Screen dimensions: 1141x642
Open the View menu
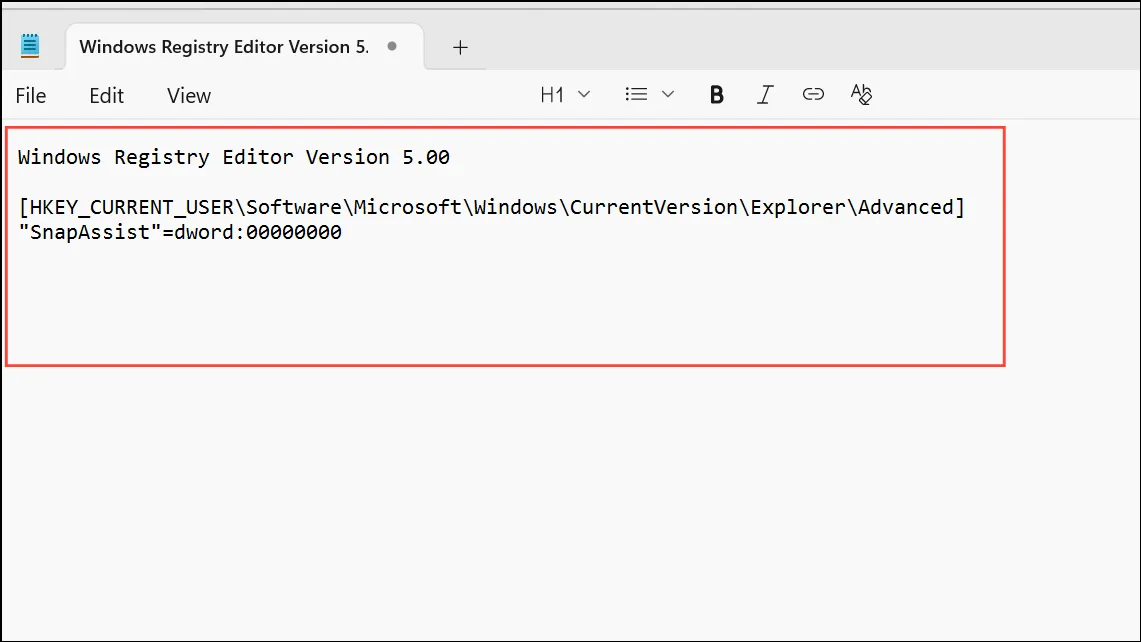tap(188, 95)
